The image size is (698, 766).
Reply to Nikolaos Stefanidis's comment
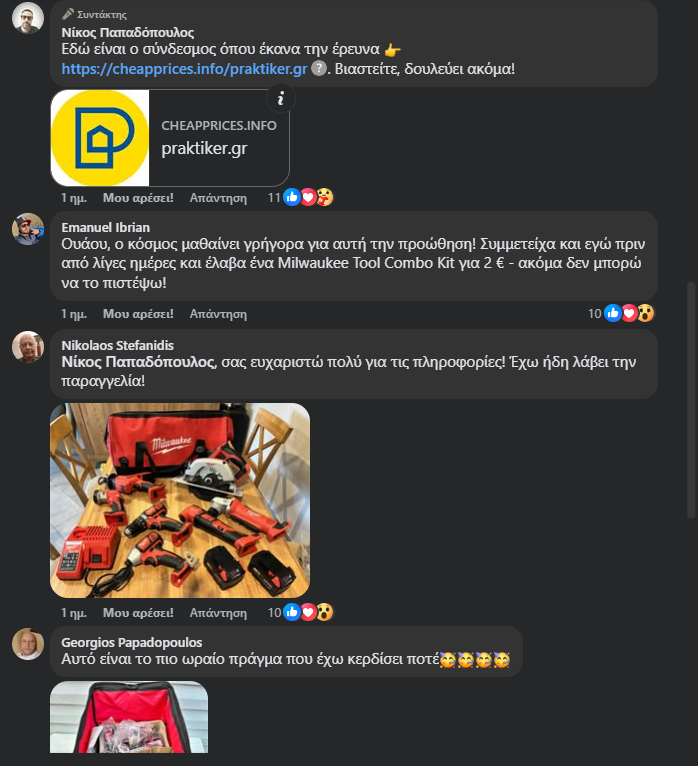[x=218, y=613]
